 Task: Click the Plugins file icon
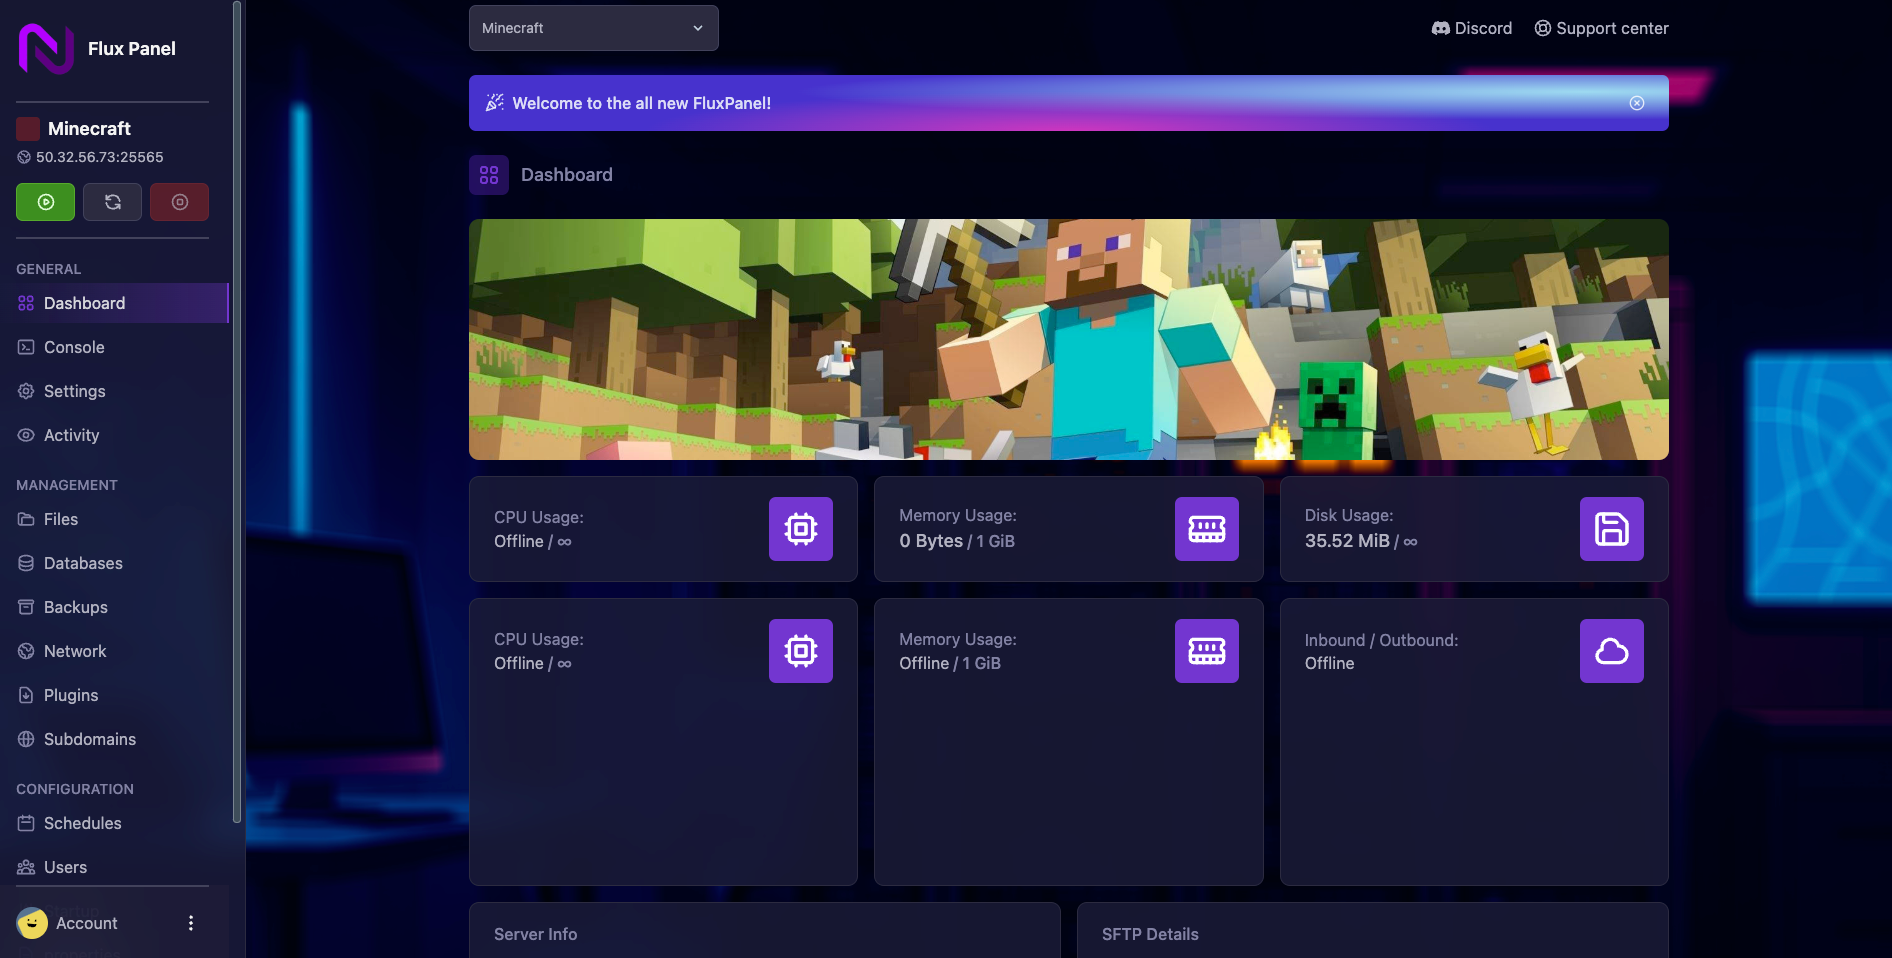(x=26, y=695)
